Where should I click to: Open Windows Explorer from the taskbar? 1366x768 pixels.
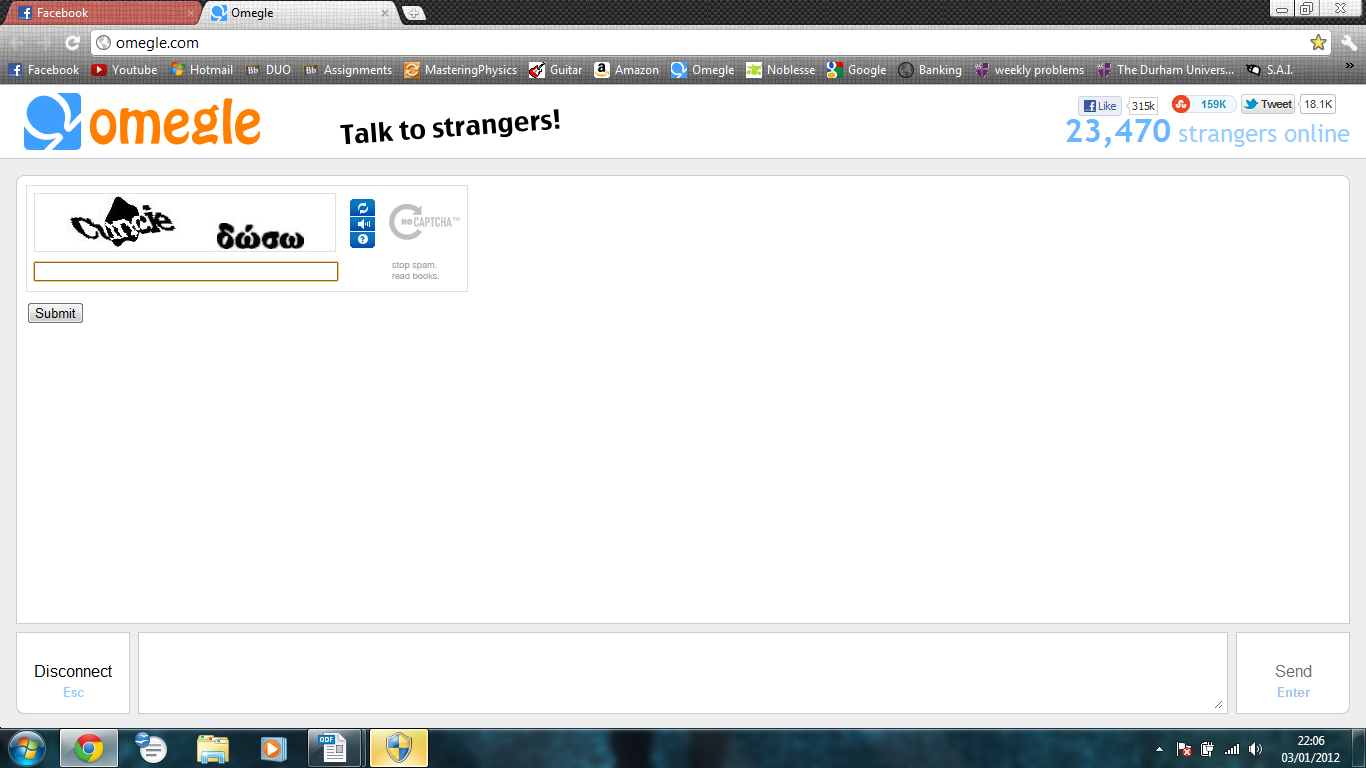click(x=213, y=748)
